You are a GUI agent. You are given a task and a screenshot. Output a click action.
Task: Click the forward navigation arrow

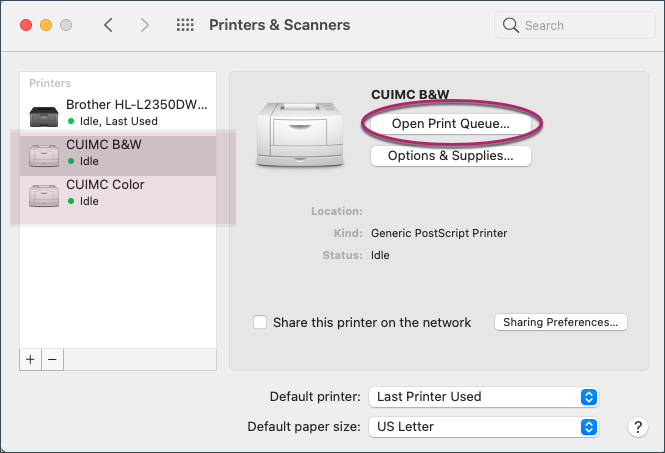pyautogui.click(x=145, y=25)
